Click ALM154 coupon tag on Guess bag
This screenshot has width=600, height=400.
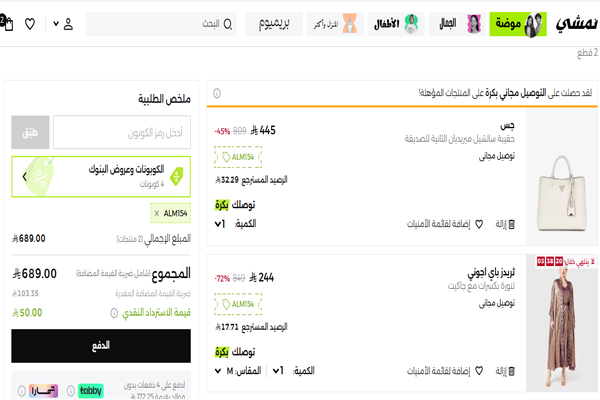[x=238, y=157]
